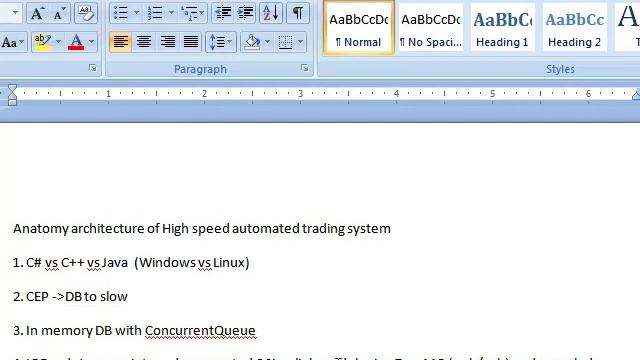
Task: Expand font color dropdown arrow
Action: click(x=92, y=42)
